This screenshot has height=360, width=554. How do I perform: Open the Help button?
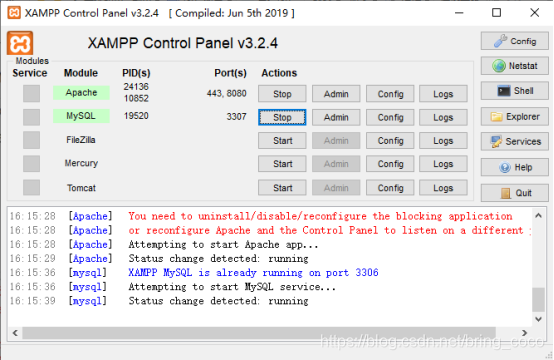click(514, 167)
